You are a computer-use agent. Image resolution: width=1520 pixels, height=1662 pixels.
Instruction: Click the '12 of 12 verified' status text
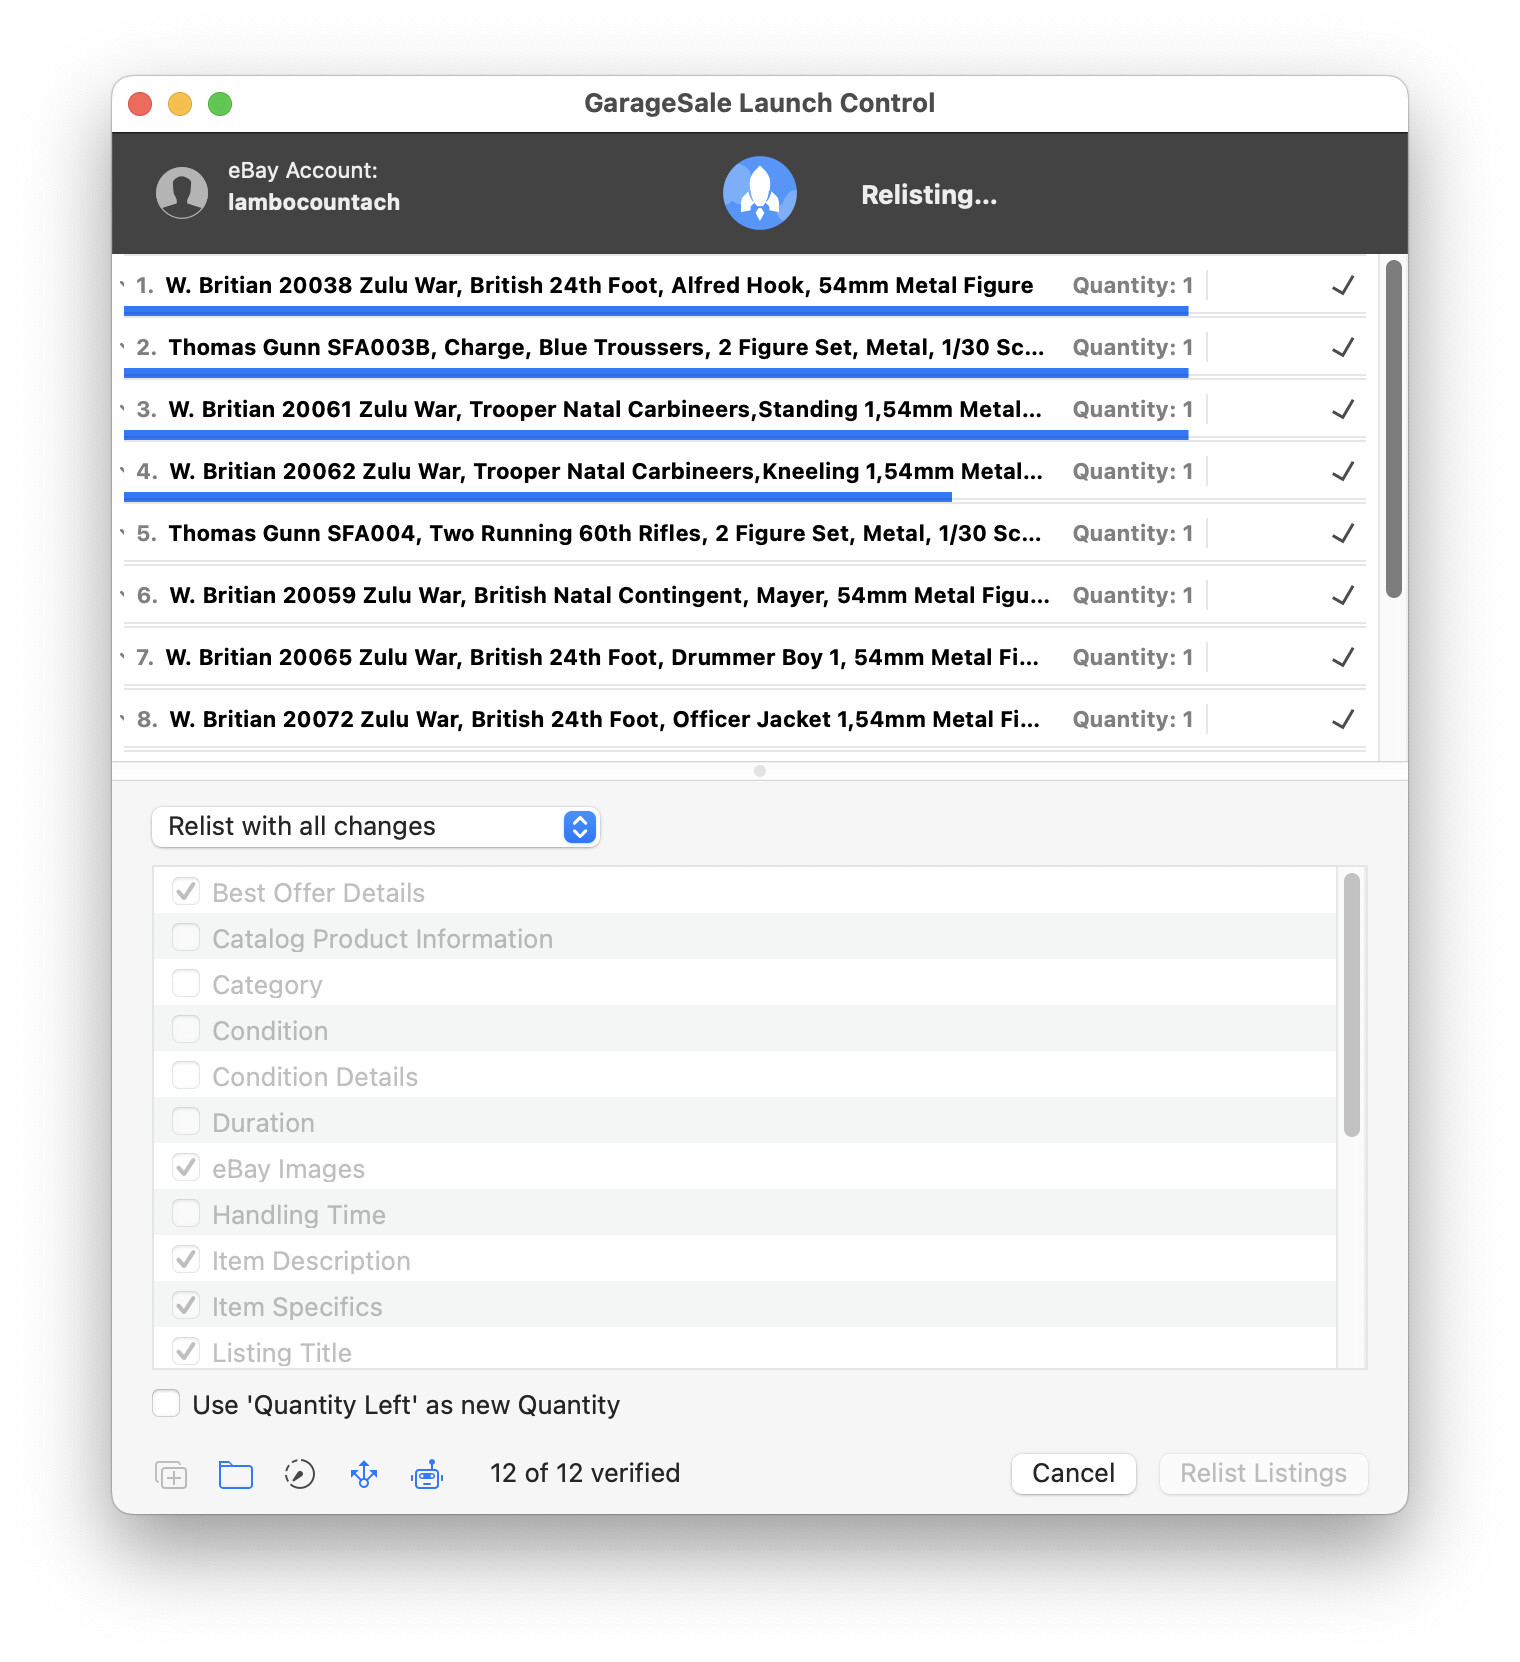point(585,1473)
